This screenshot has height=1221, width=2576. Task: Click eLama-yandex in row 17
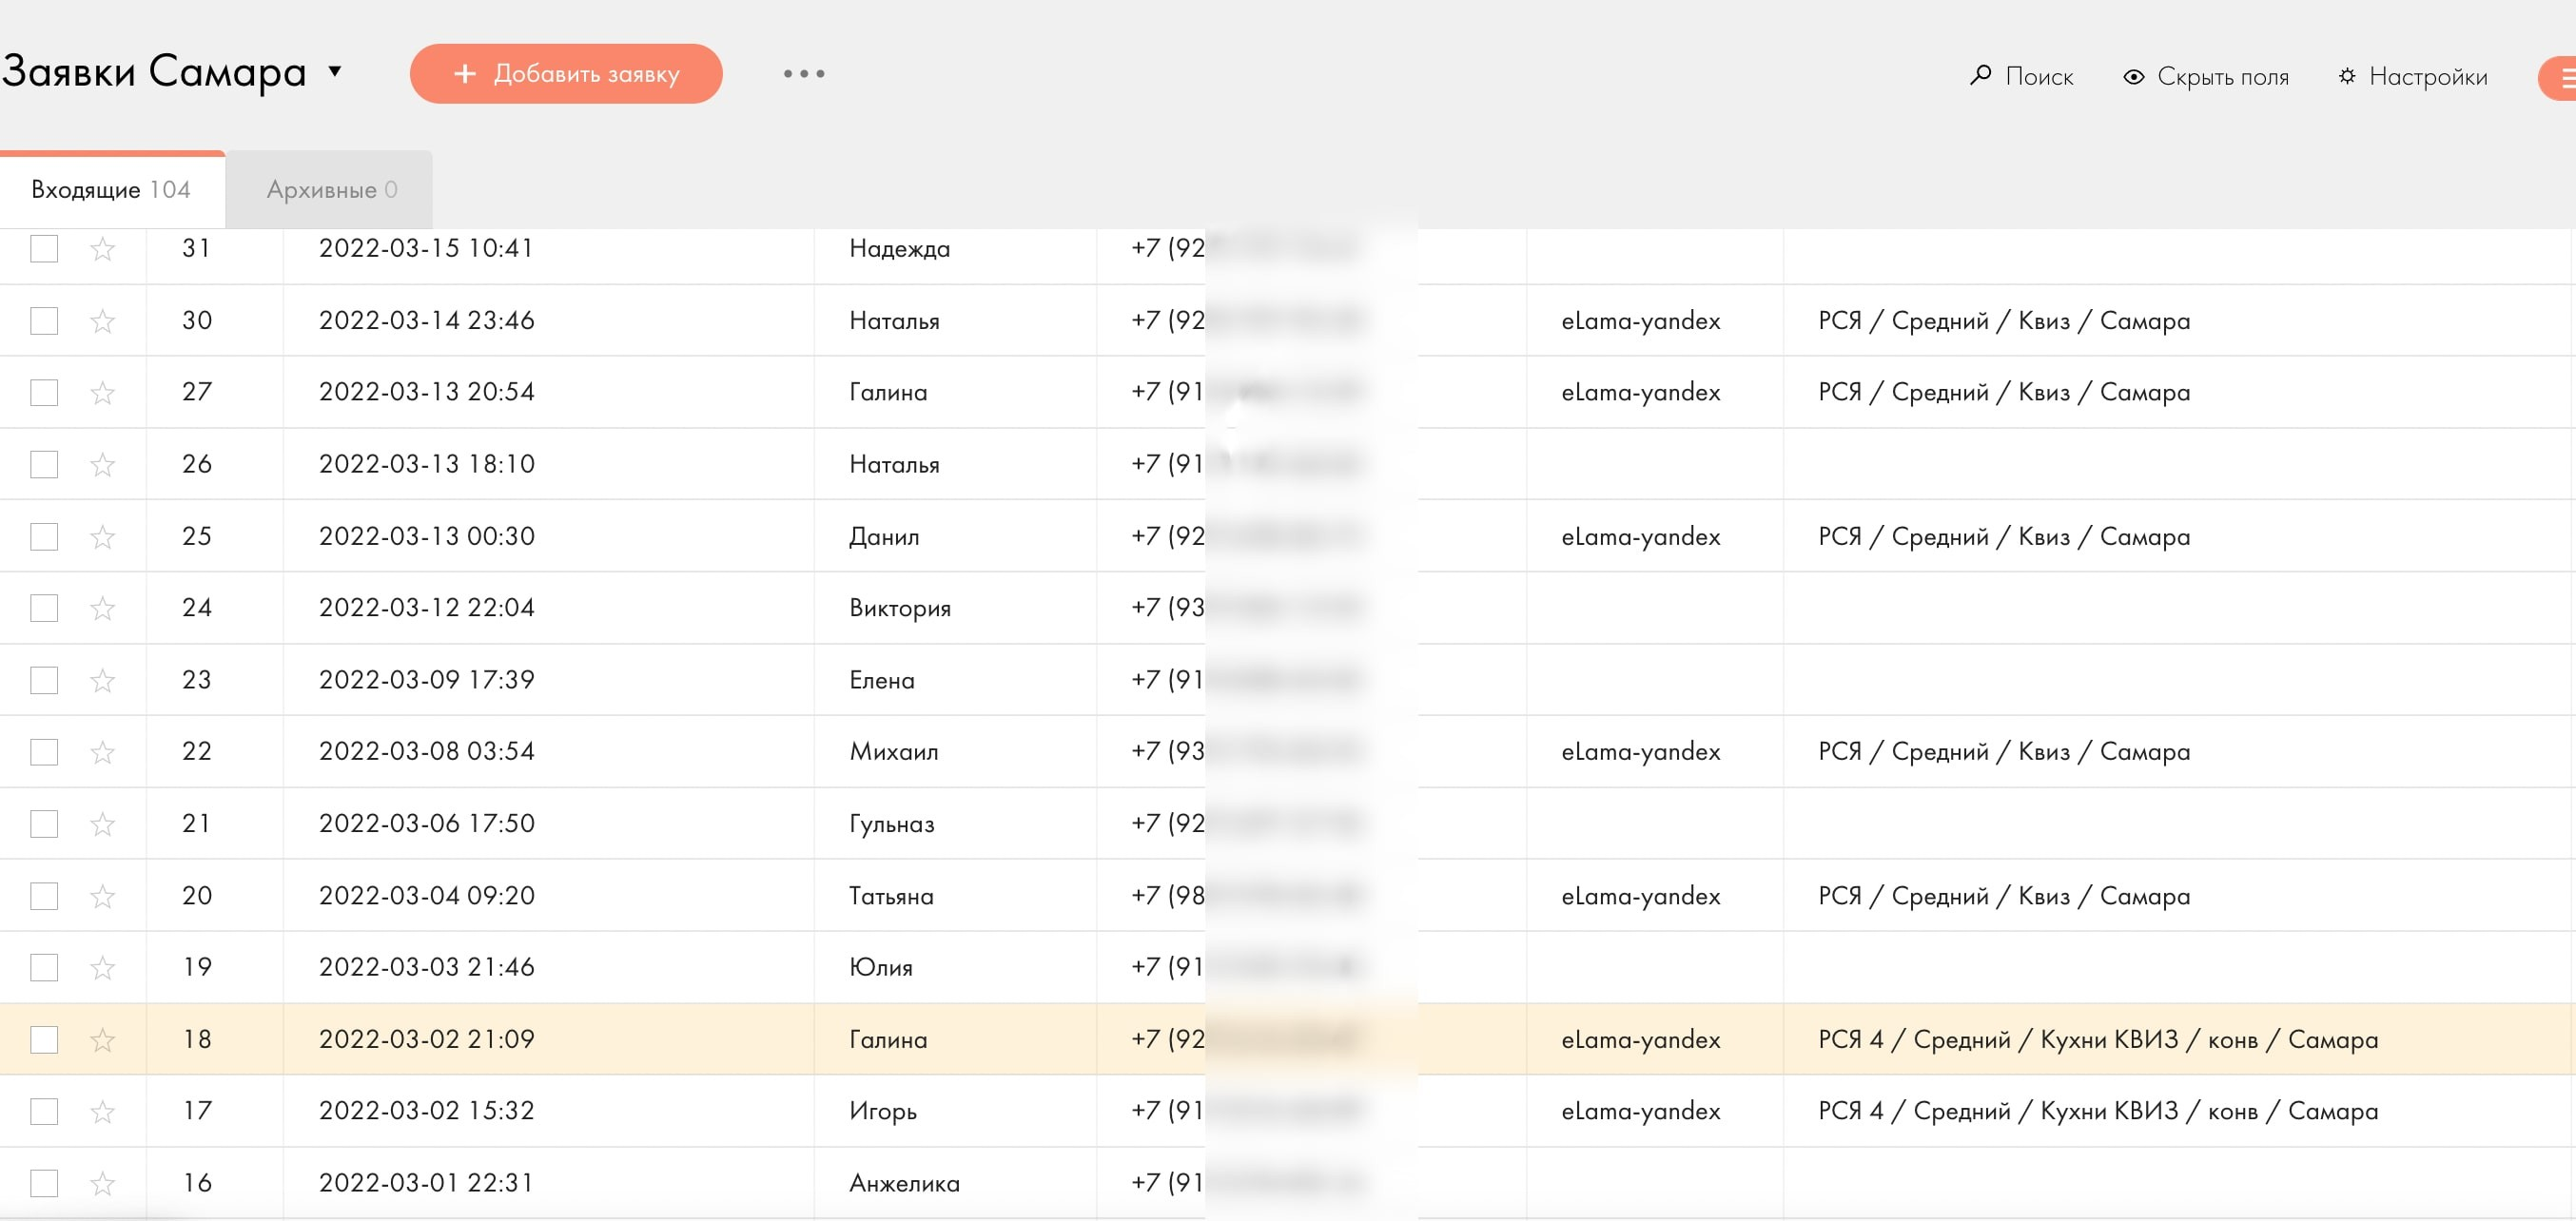pyautogui.click(x=1641, y=1111)
